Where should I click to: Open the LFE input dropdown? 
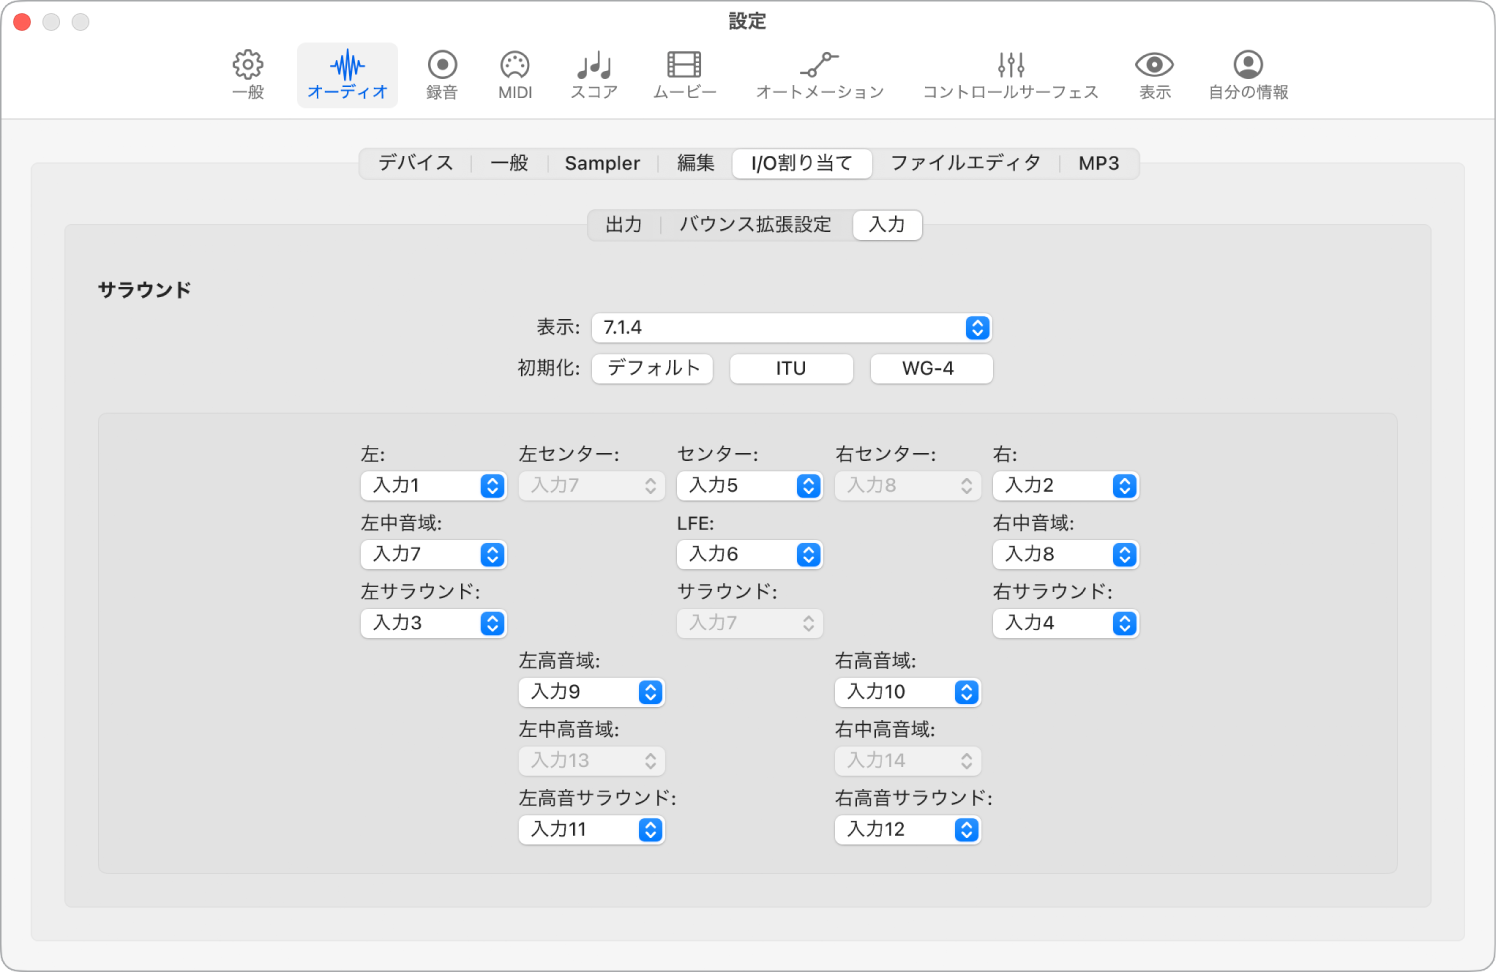pos(749,554)
